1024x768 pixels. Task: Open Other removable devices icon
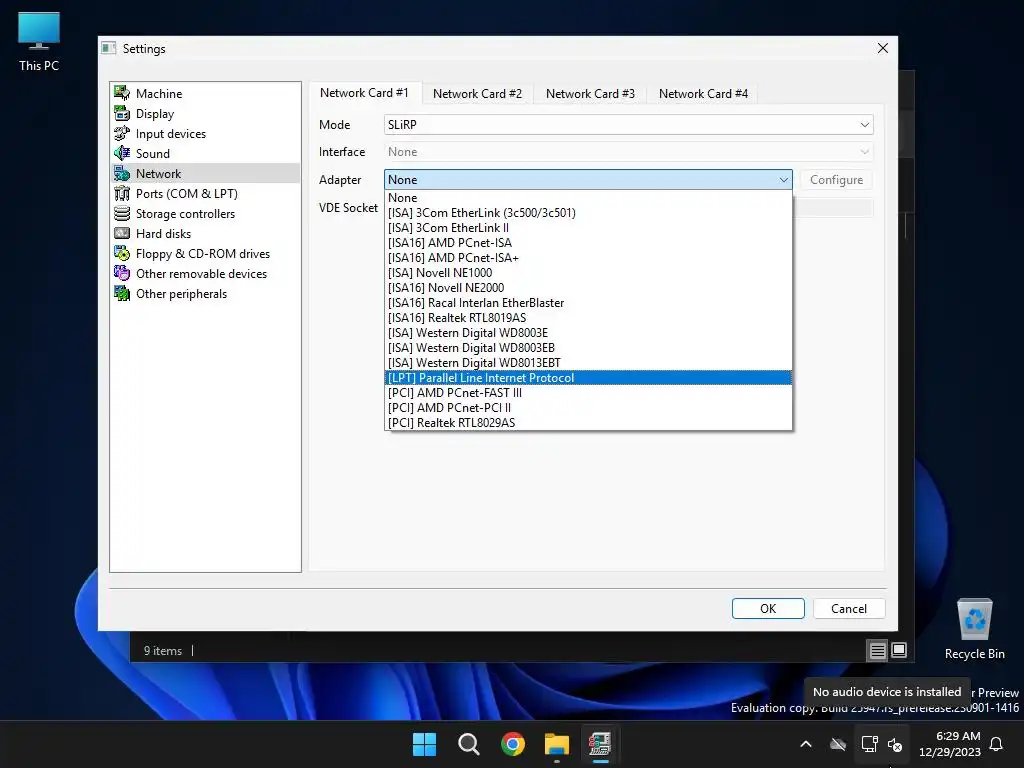(122, 274)
